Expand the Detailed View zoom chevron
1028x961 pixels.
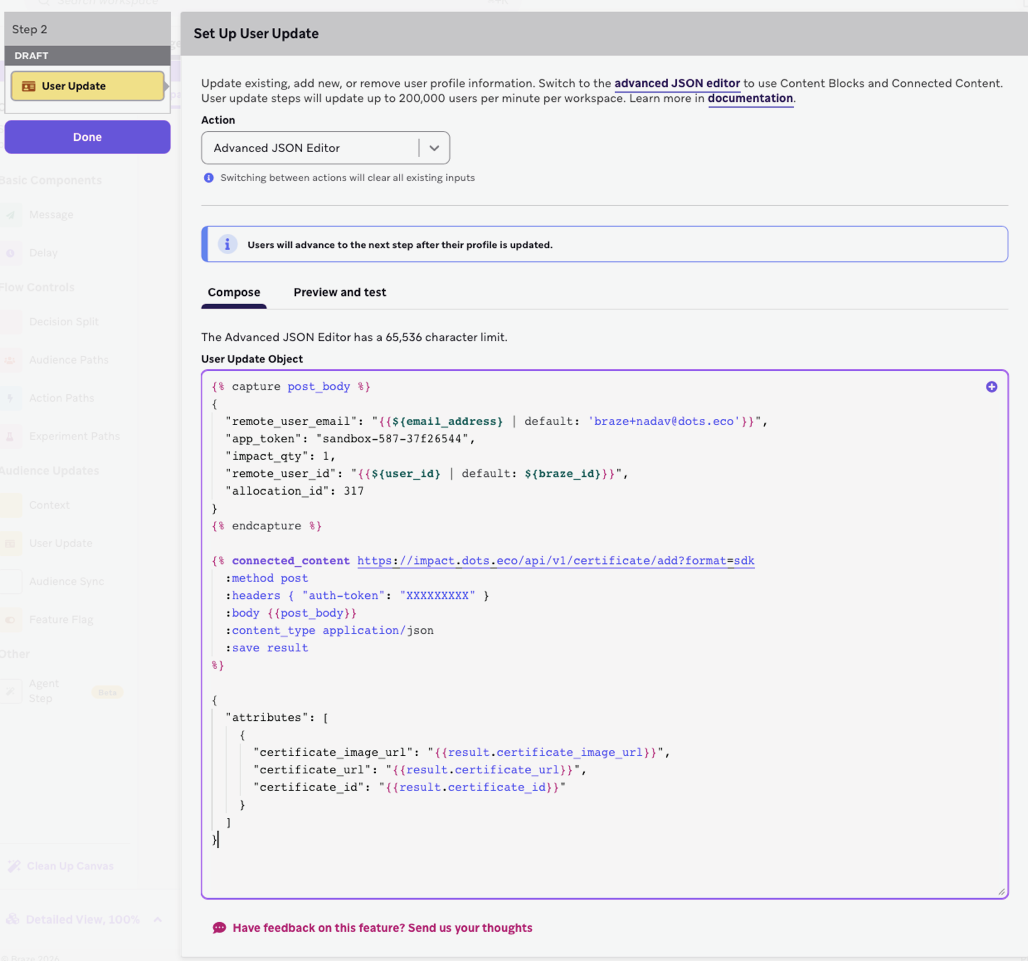(157, 919)
